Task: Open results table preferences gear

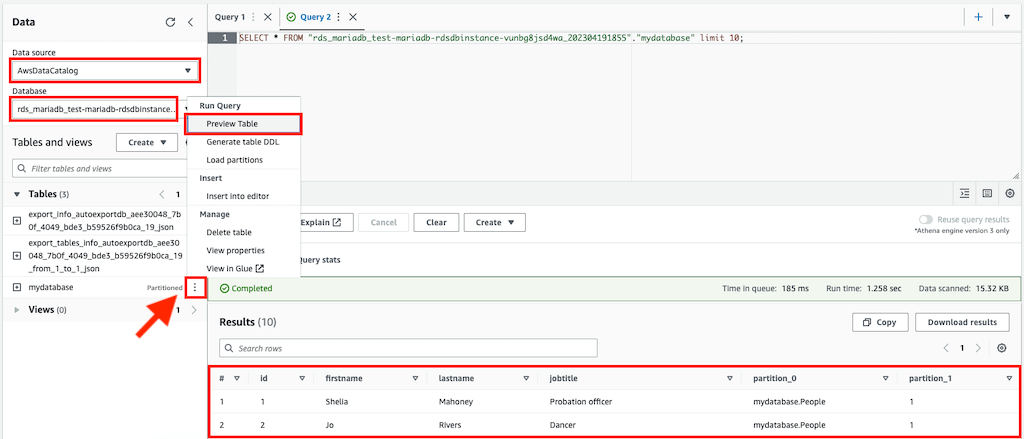Action: coord(1002,348)
